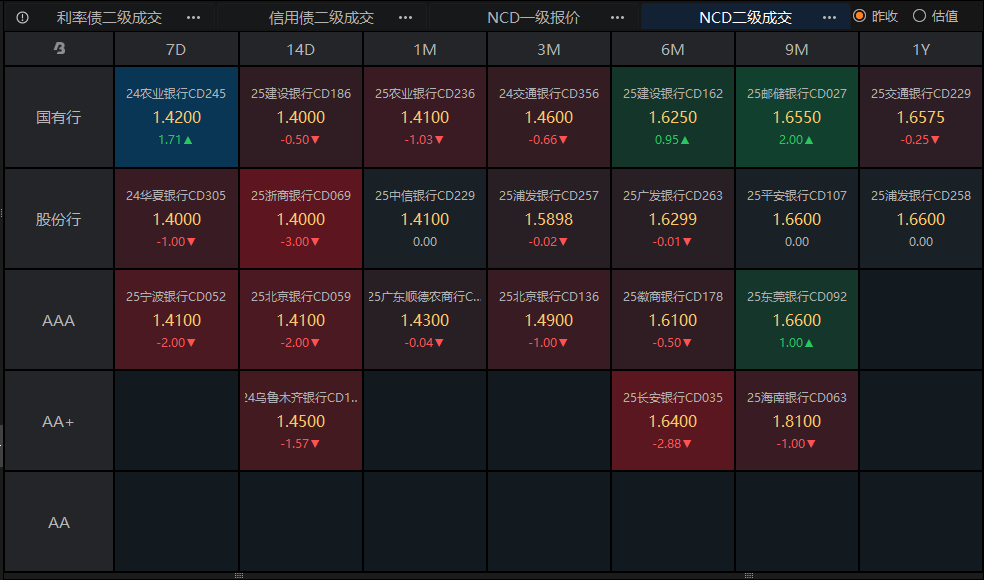Open more options beside NCD一级报价 tab

[x=618, y=18]
